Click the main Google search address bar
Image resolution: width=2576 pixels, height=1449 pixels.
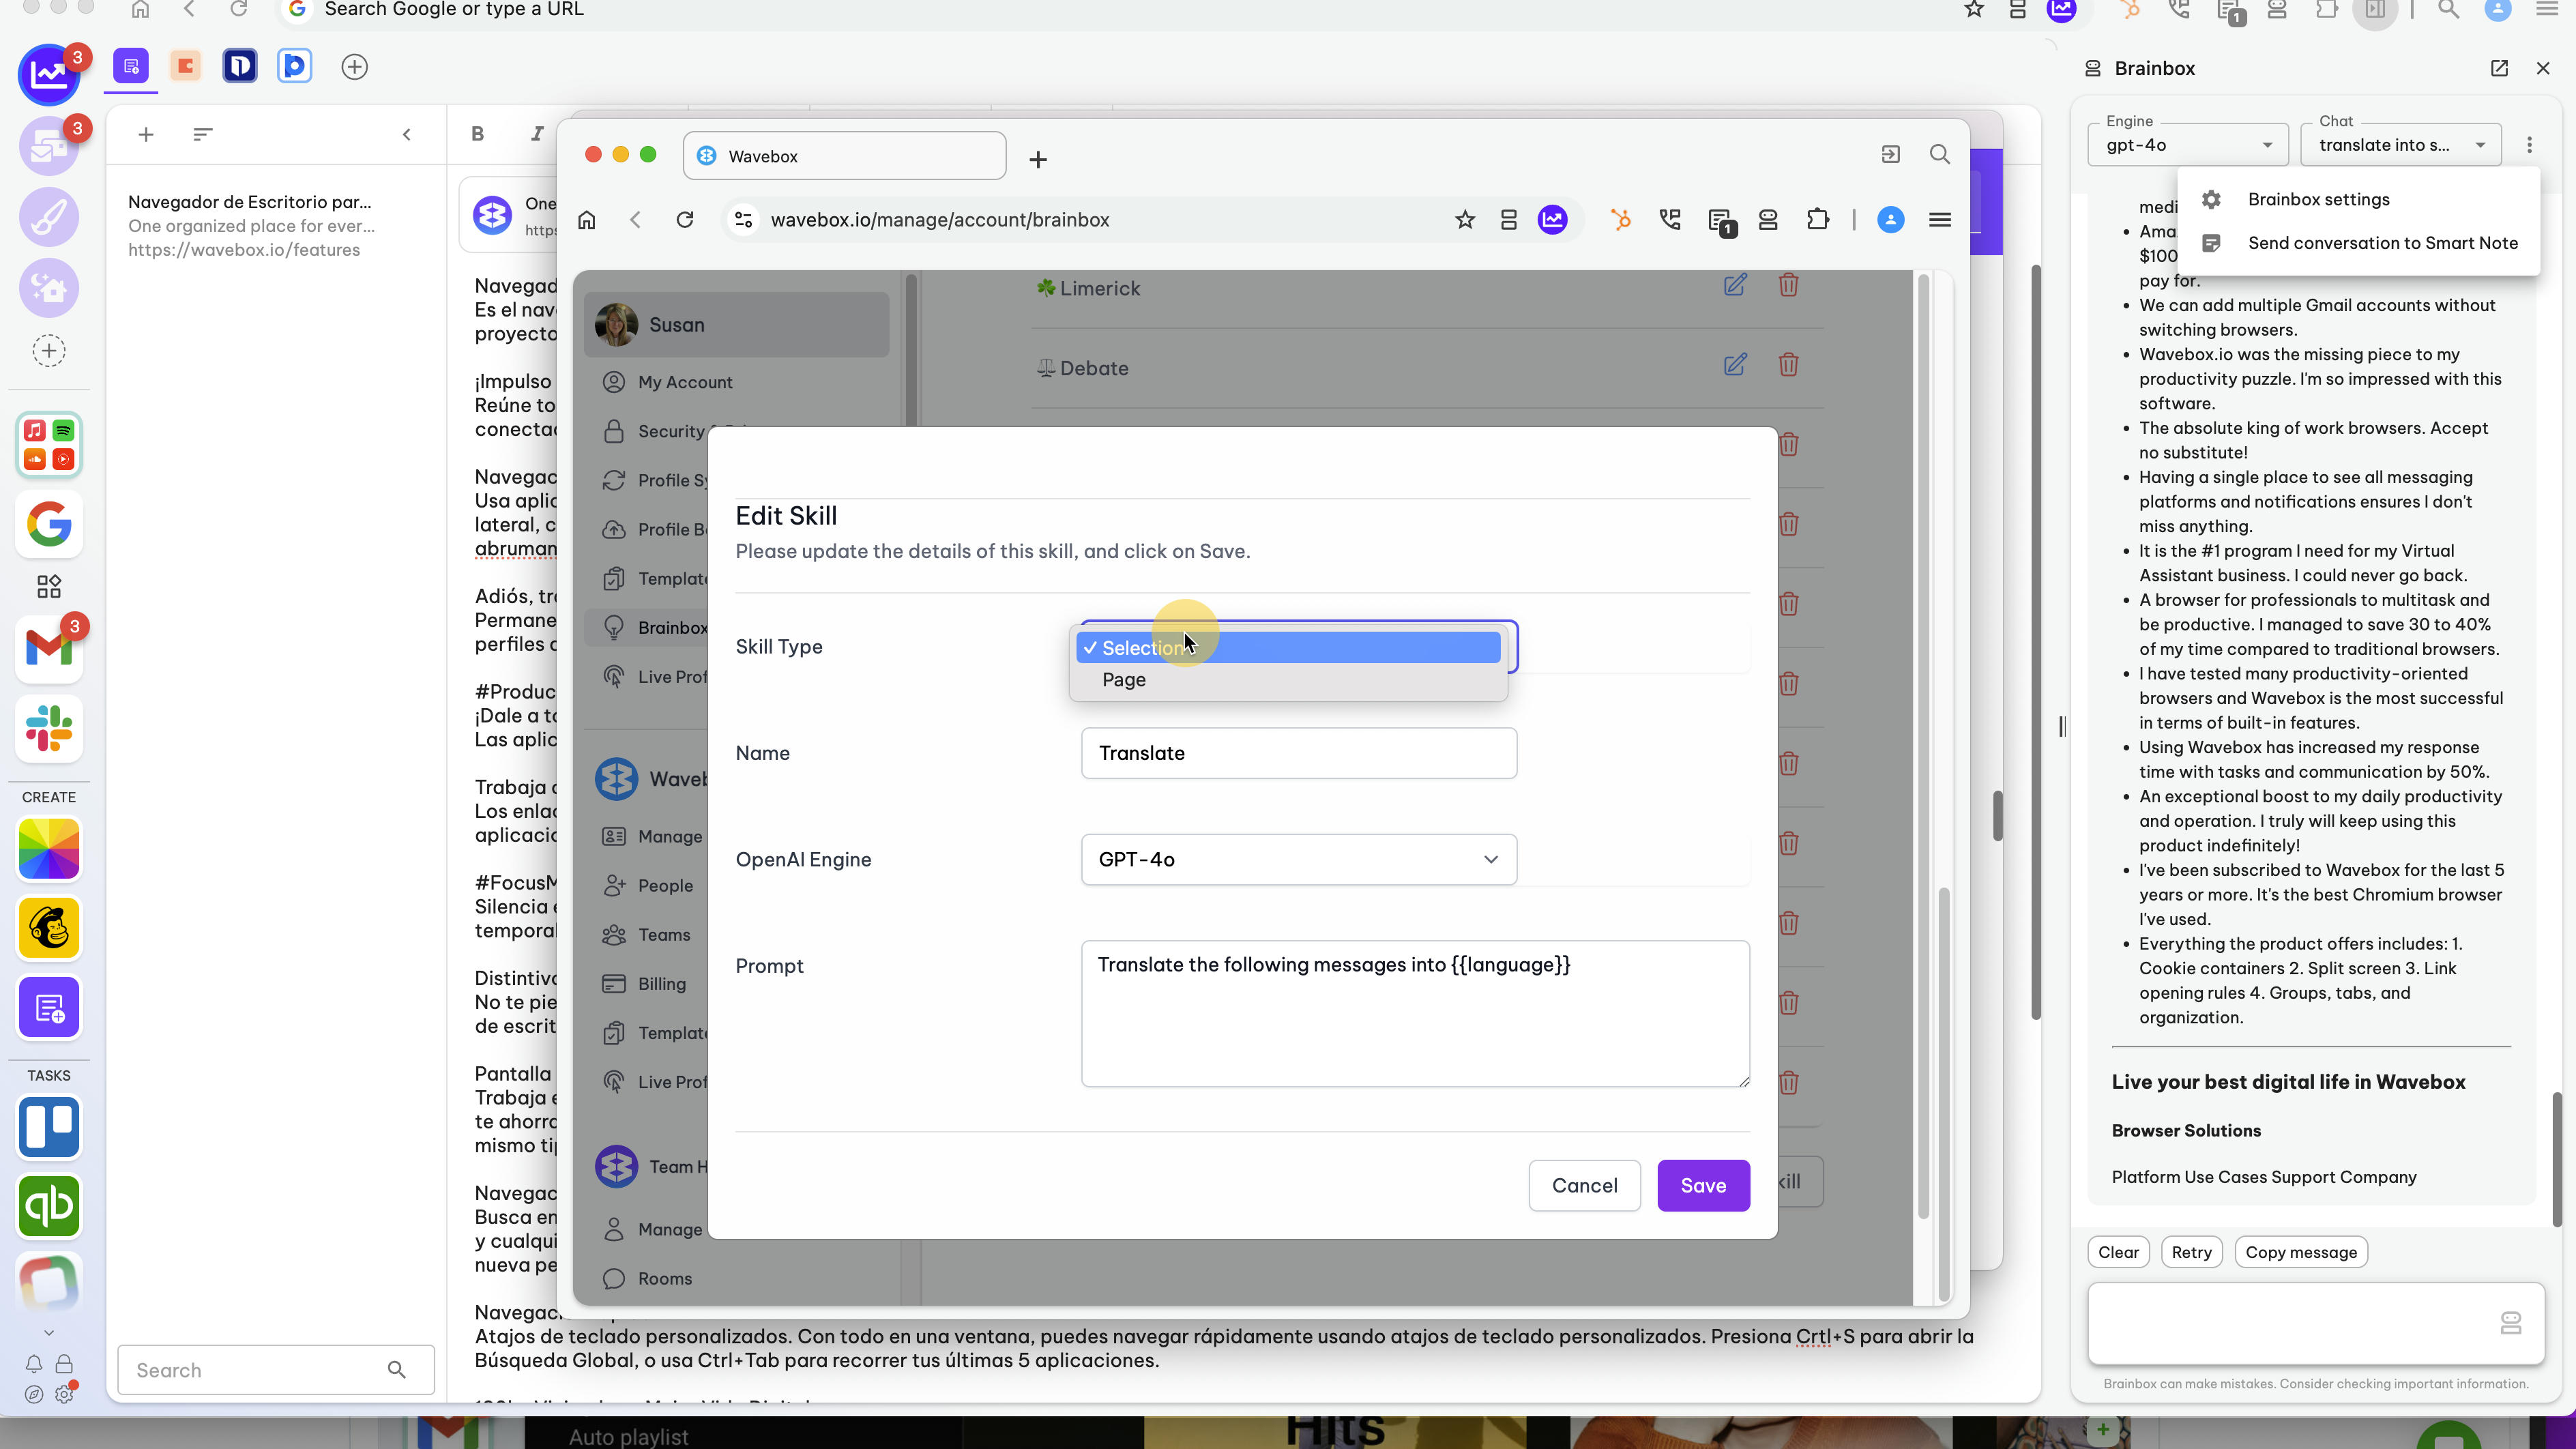click(1110, 9)
